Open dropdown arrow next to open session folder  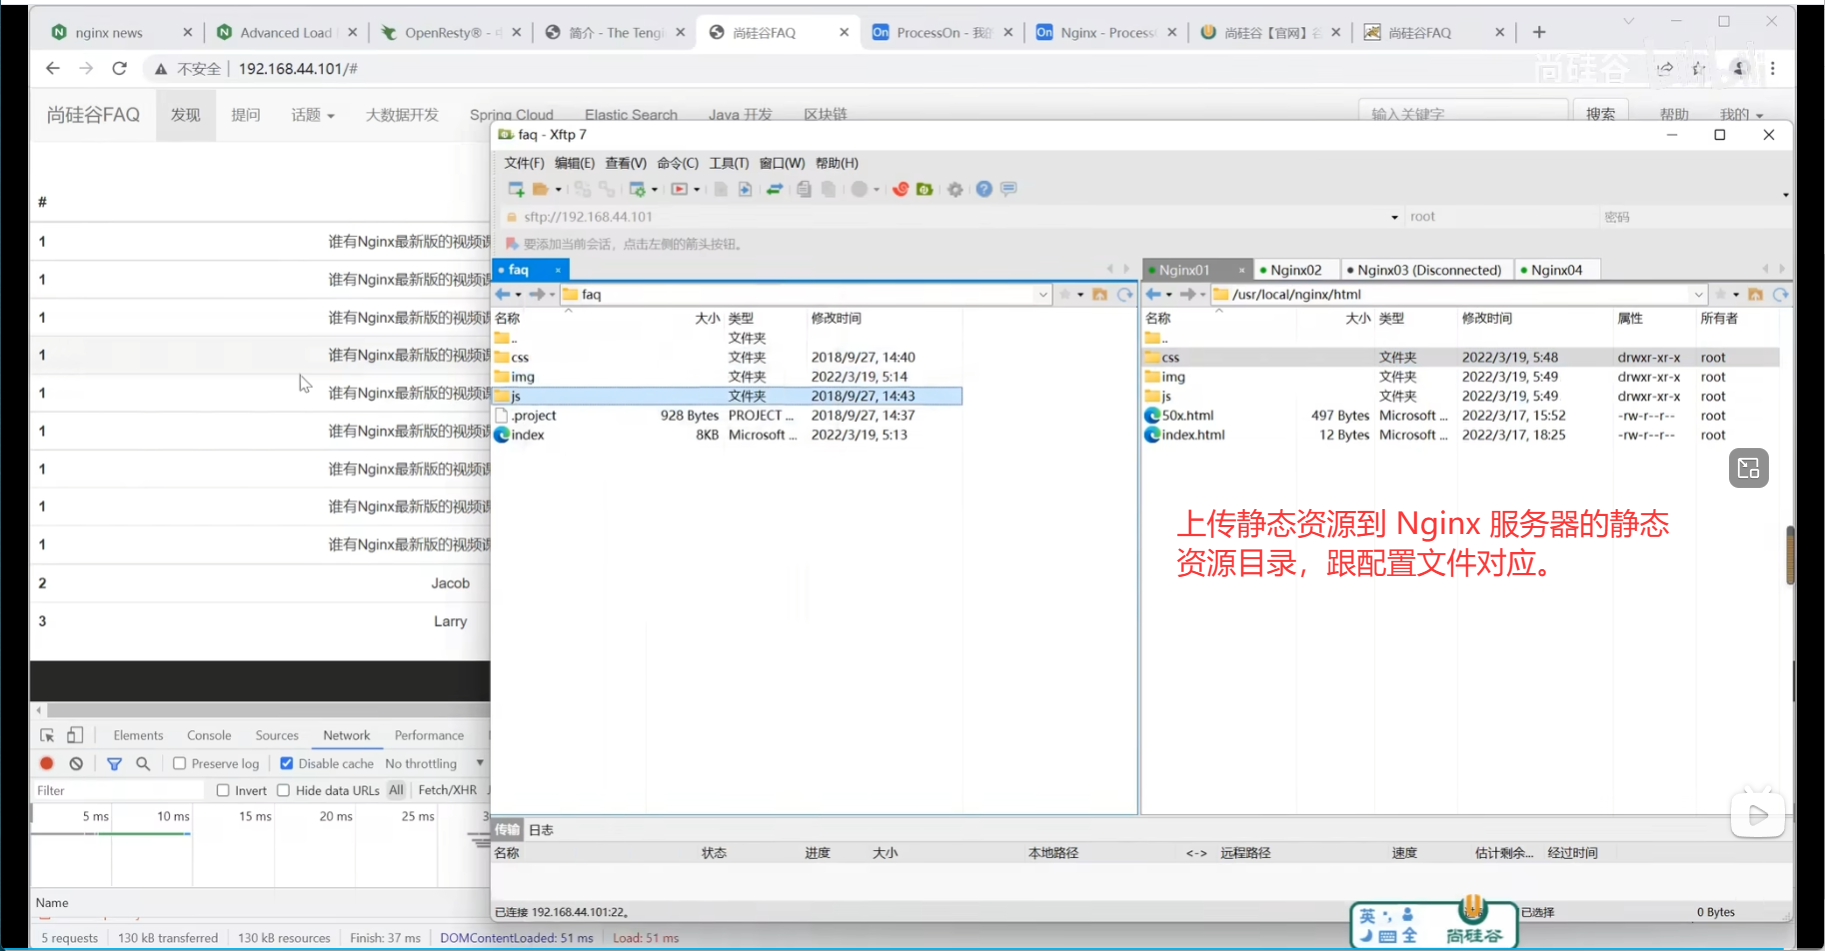click(558, 189)
